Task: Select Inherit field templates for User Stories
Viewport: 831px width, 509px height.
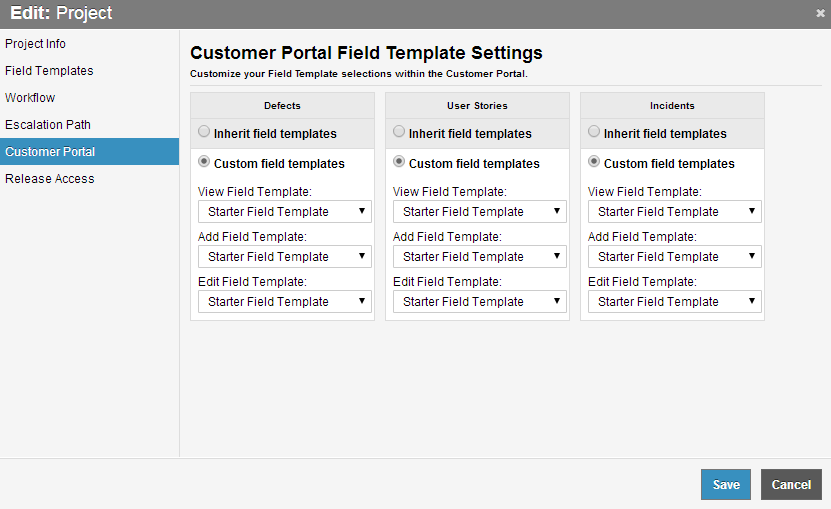Action: tap(399, 131)
